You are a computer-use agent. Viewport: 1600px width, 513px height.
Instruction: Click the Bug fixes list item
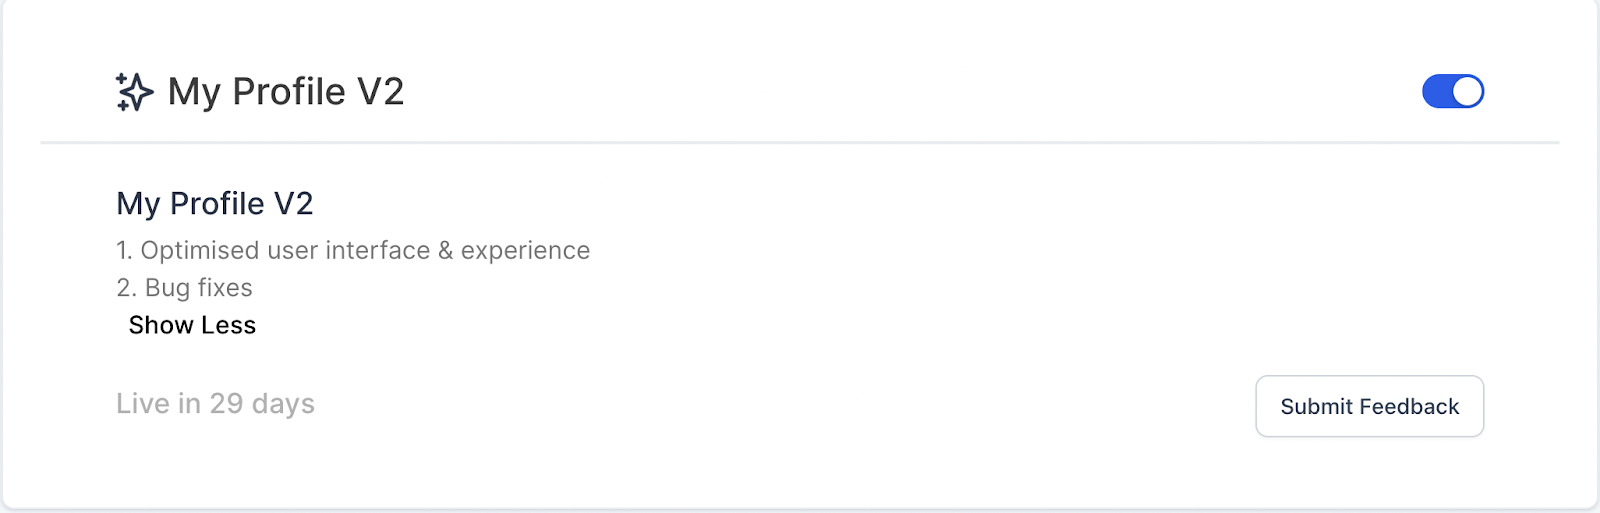click(x=184, y=288)
